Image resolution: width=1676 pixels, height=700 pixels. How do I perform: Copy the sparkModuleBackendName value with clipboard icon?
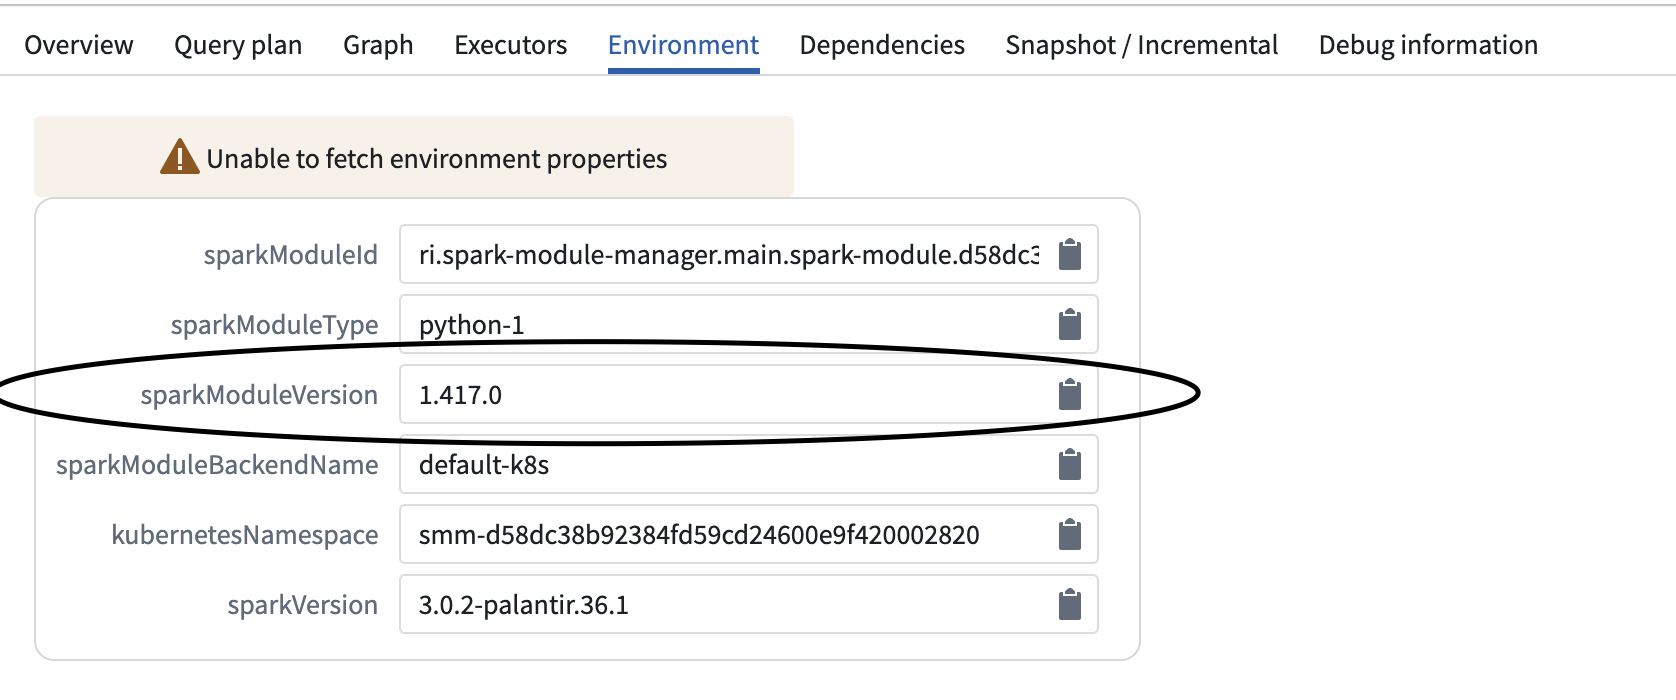click(x=1070, y=464)
